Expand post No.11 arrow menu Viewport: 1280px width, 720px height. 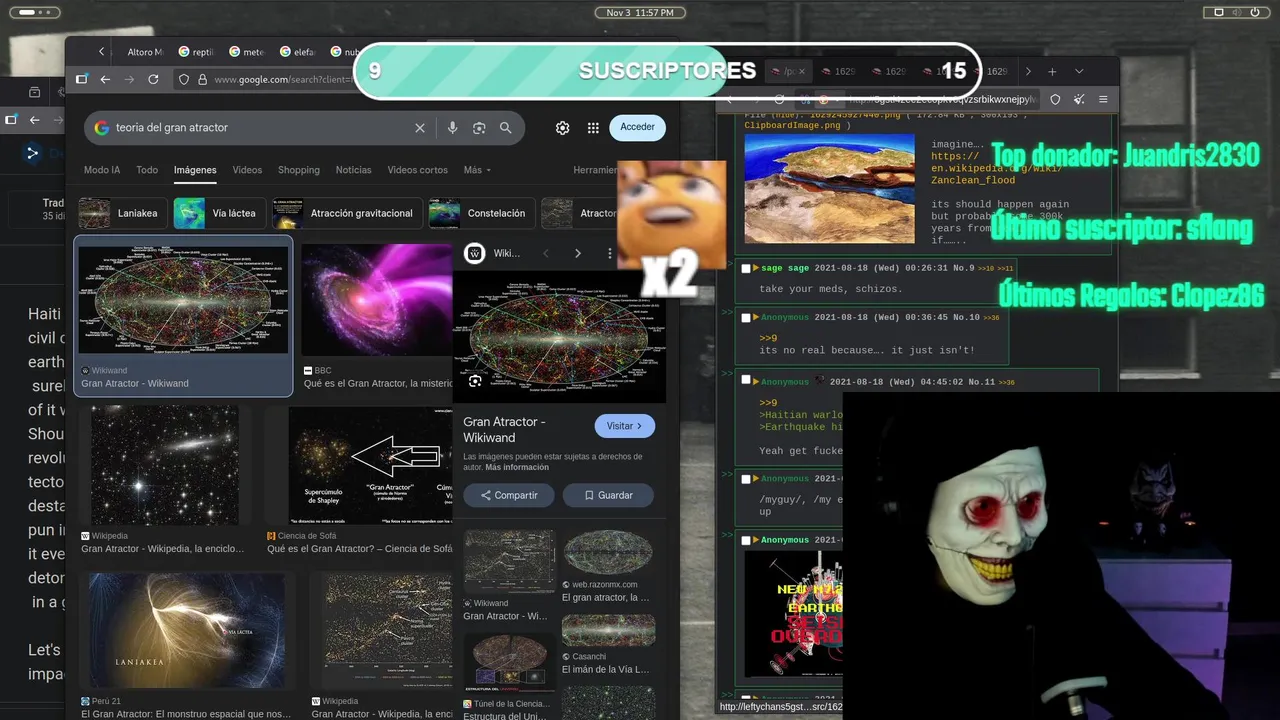point(755,382)
